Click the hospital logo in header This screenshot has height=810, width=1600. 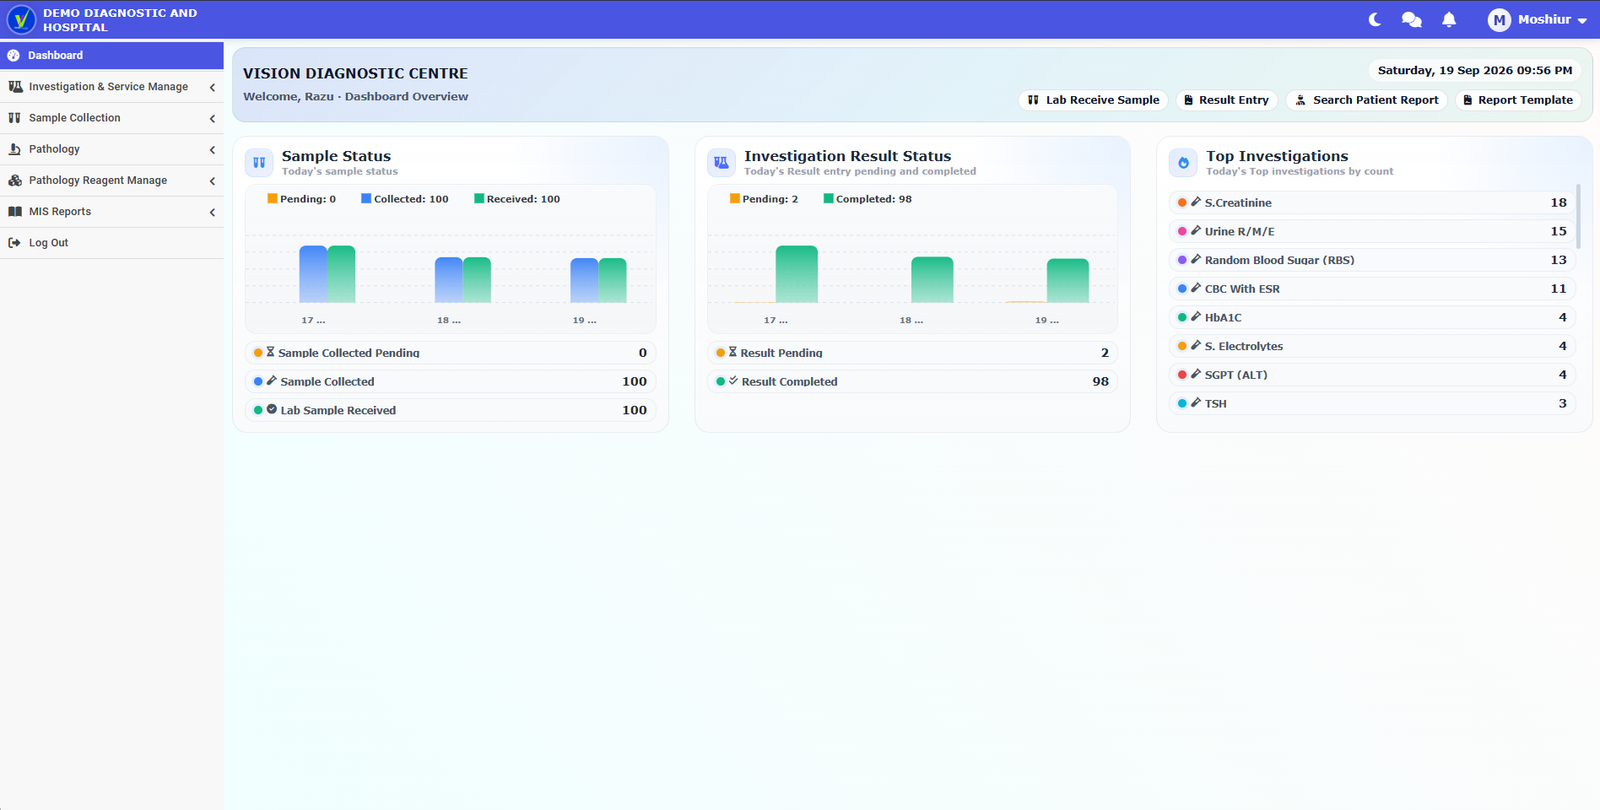tap(21, 19)
